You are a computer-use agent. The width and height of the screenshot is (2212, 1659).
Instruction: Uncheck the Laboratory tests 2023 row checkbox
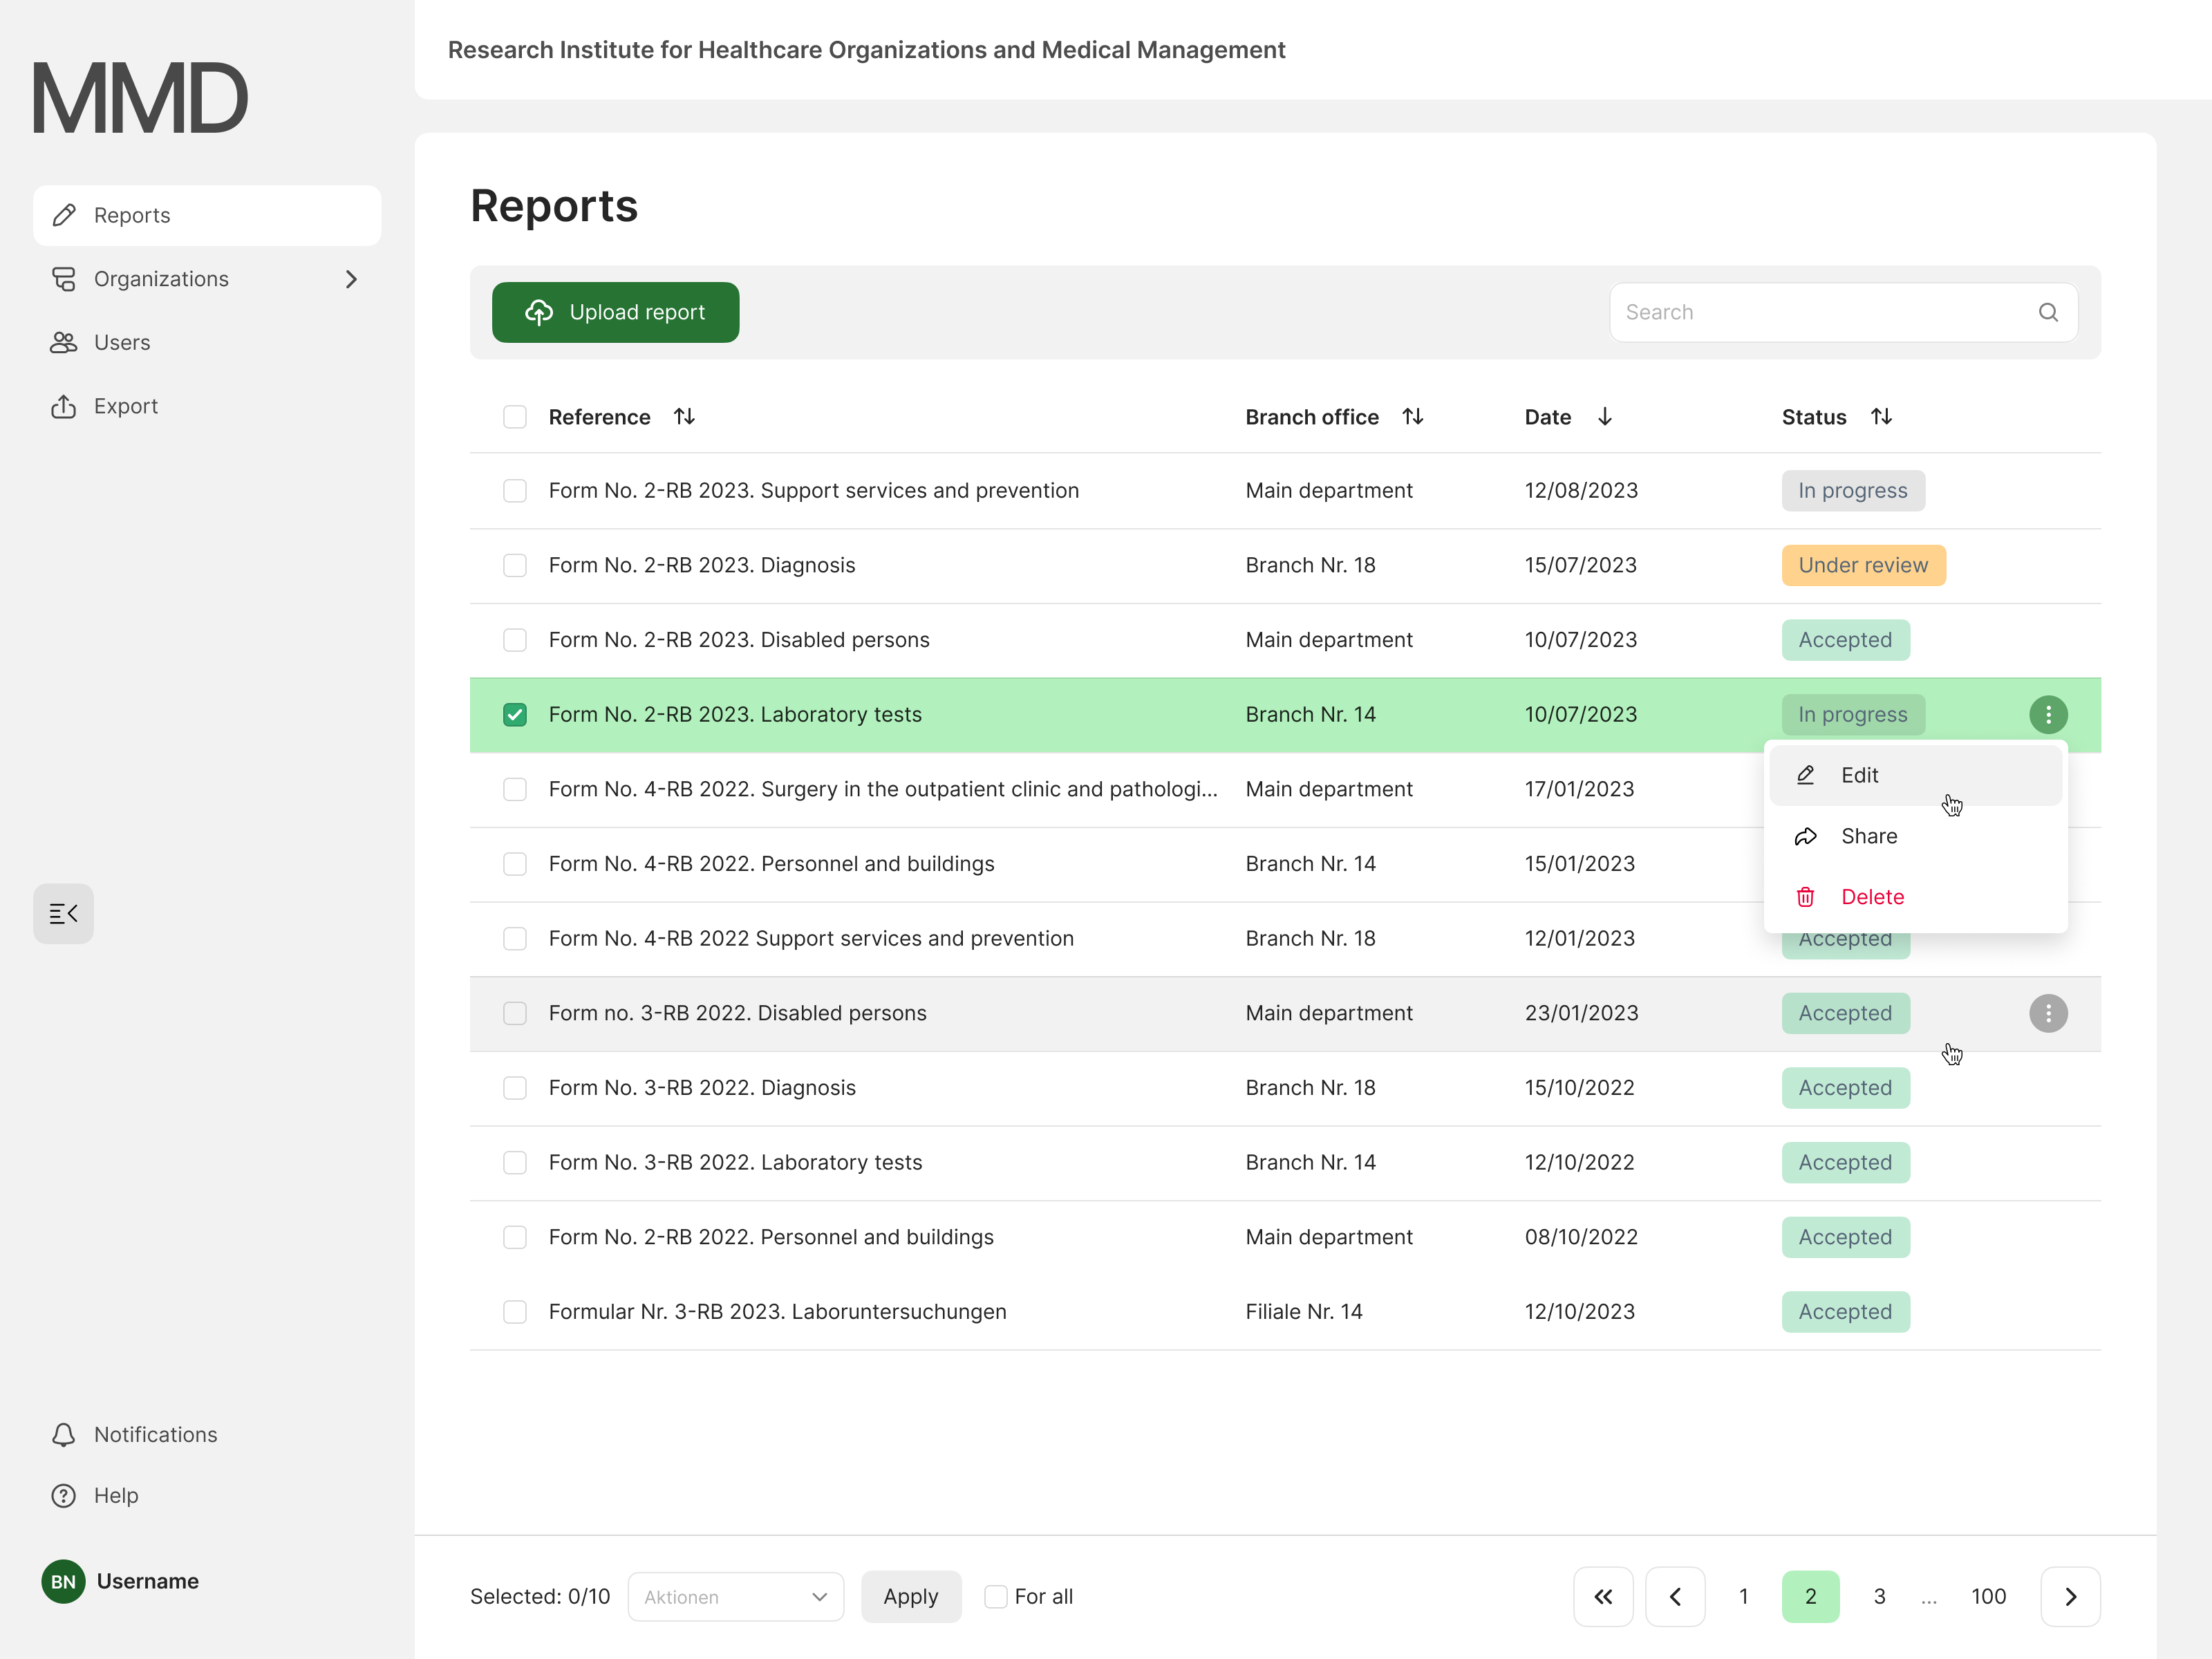click(514, 714)
